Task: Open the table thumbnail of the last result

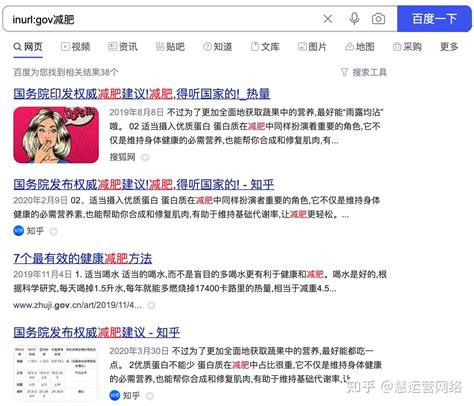Action: pos(55,373)
